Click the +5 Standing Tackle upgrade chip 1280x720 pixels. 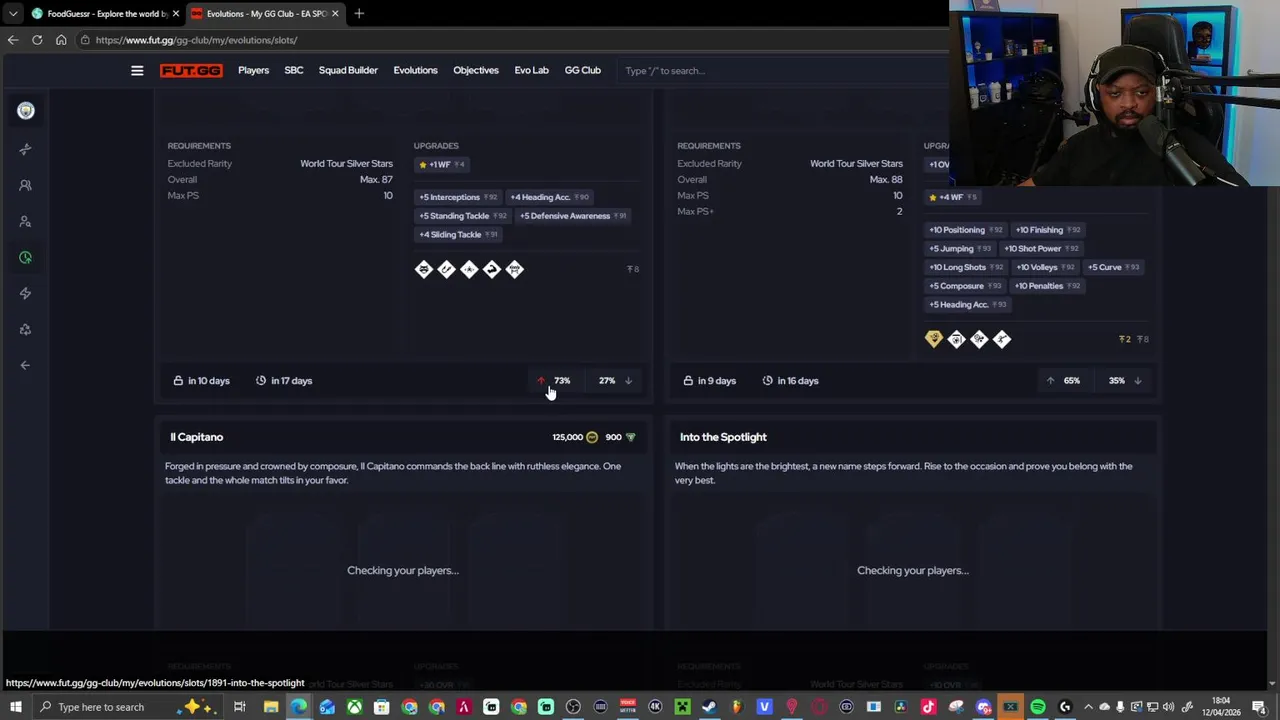coord(463,216)
